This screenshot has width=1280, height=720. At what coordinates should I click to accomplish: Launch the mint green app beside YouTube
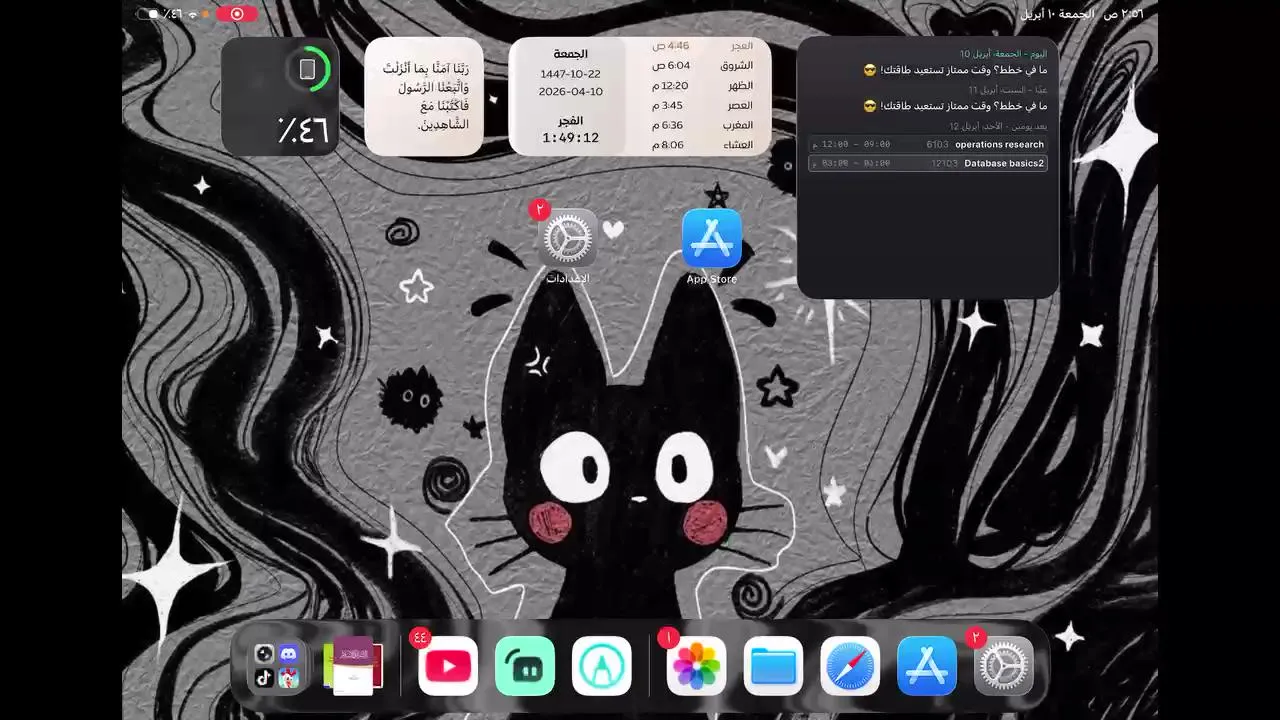coord(525,666)
